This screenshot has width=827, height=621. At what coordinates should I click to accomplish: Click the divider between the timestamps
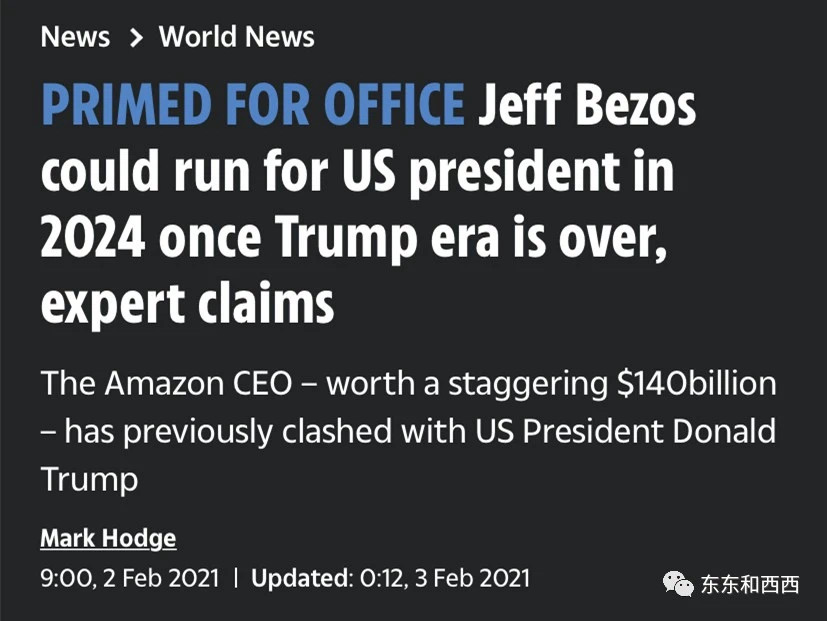click(235, 578)
